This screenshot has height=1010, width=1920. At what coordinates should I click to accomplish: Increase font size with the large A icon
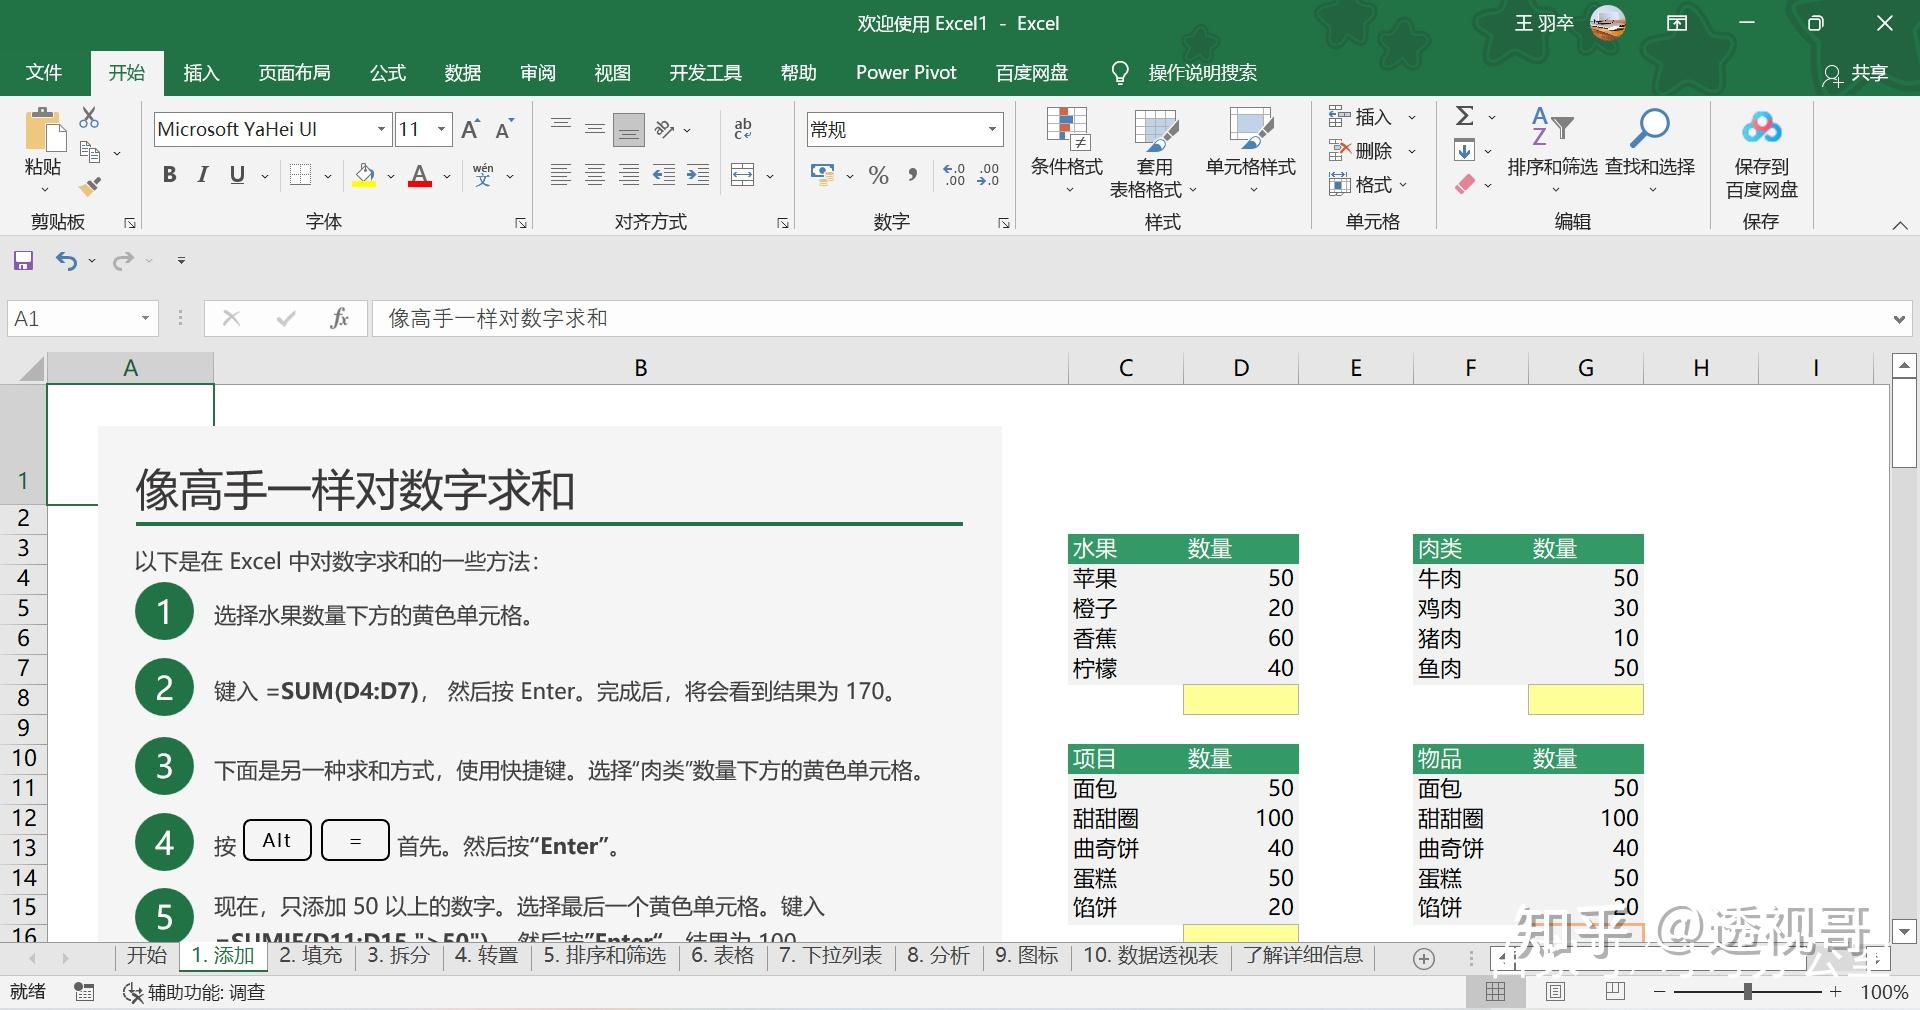pyautogui.click(x=470, y=129)
